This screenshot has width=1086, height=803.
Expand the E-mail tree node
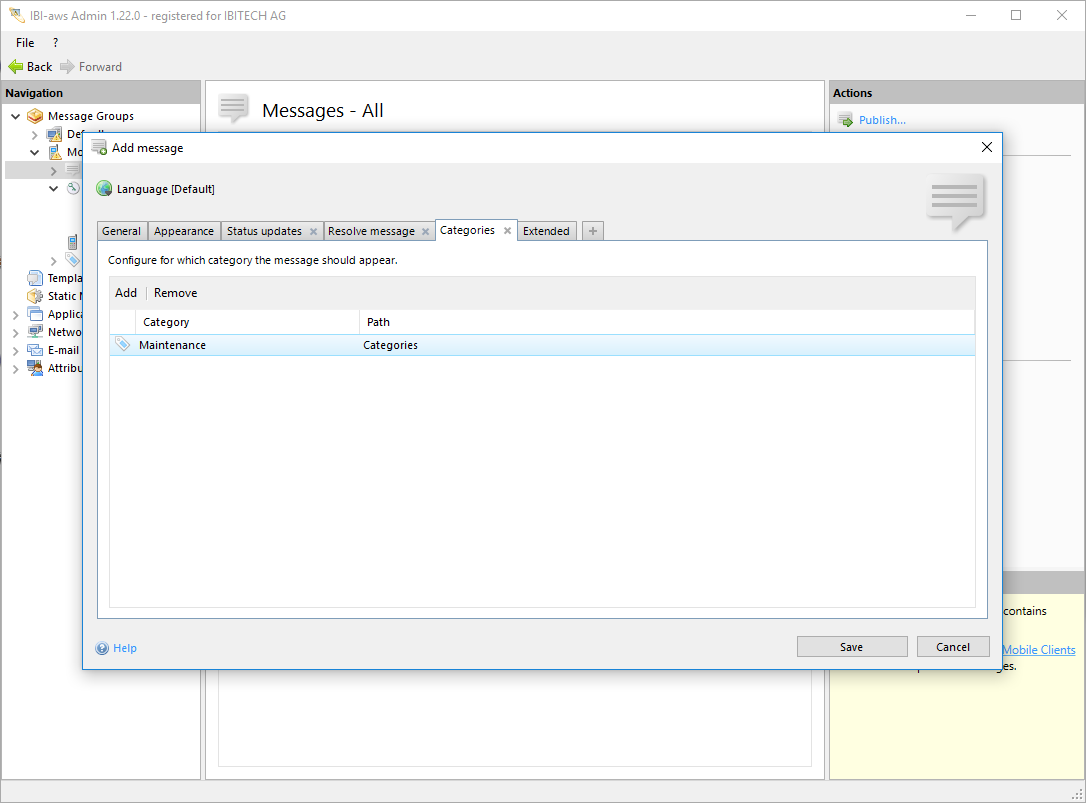coord(16,351)
